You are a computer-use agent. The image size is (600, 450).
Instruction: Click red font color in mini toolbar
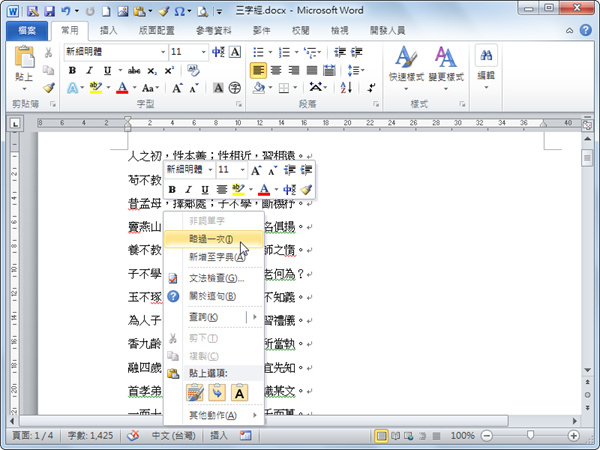(x=264, y=189)
